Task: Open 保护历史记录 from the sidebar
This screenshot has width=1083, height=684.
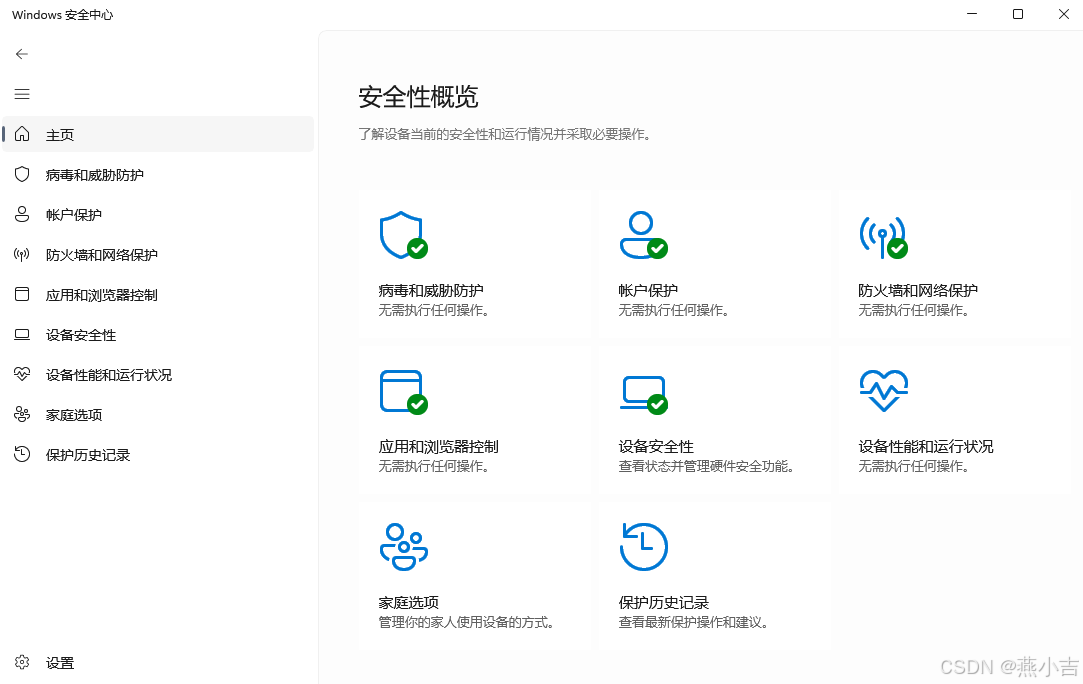Action: tap(158, 455)
